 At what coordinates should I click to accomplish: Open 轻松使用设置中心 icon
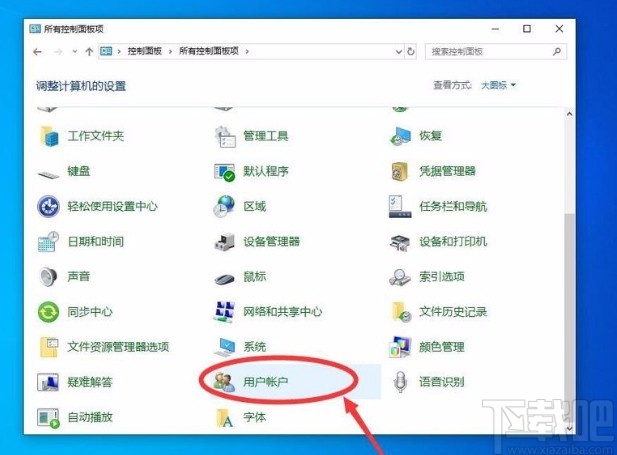49,206
